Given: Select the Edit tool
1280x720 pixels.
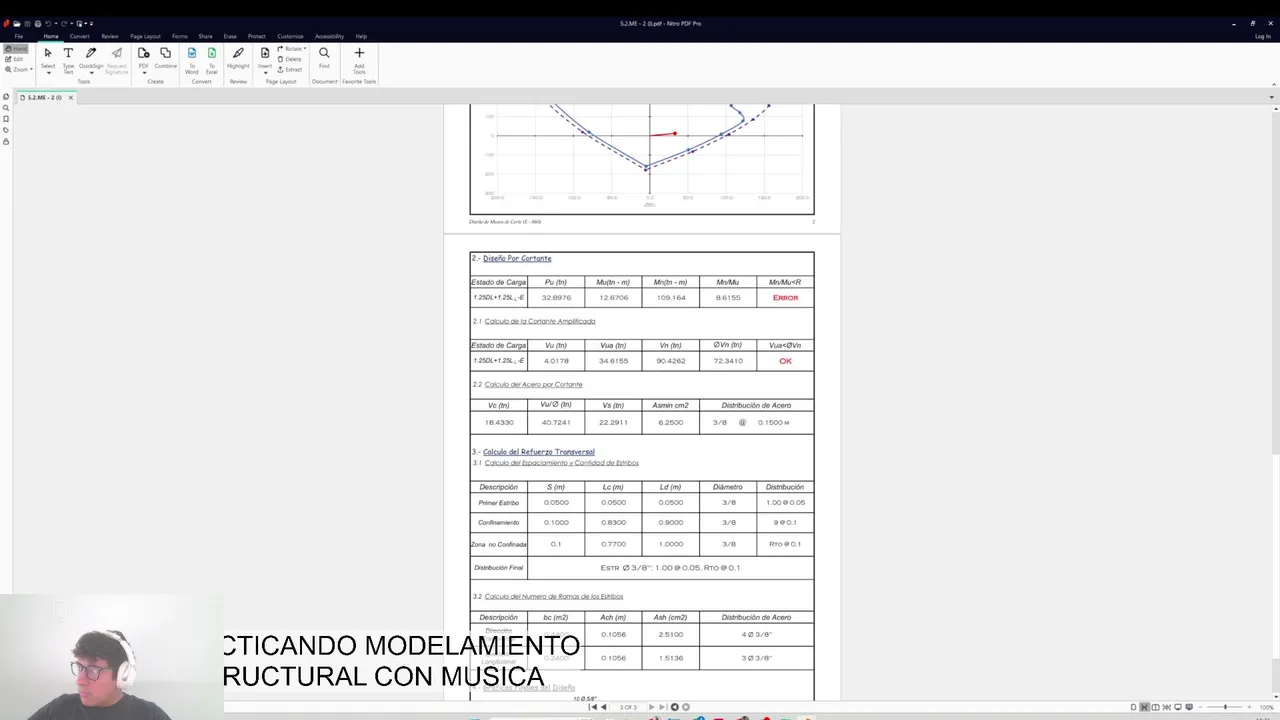Looking at the screenshot, I should pyautogui.click(x=15, y=59).
